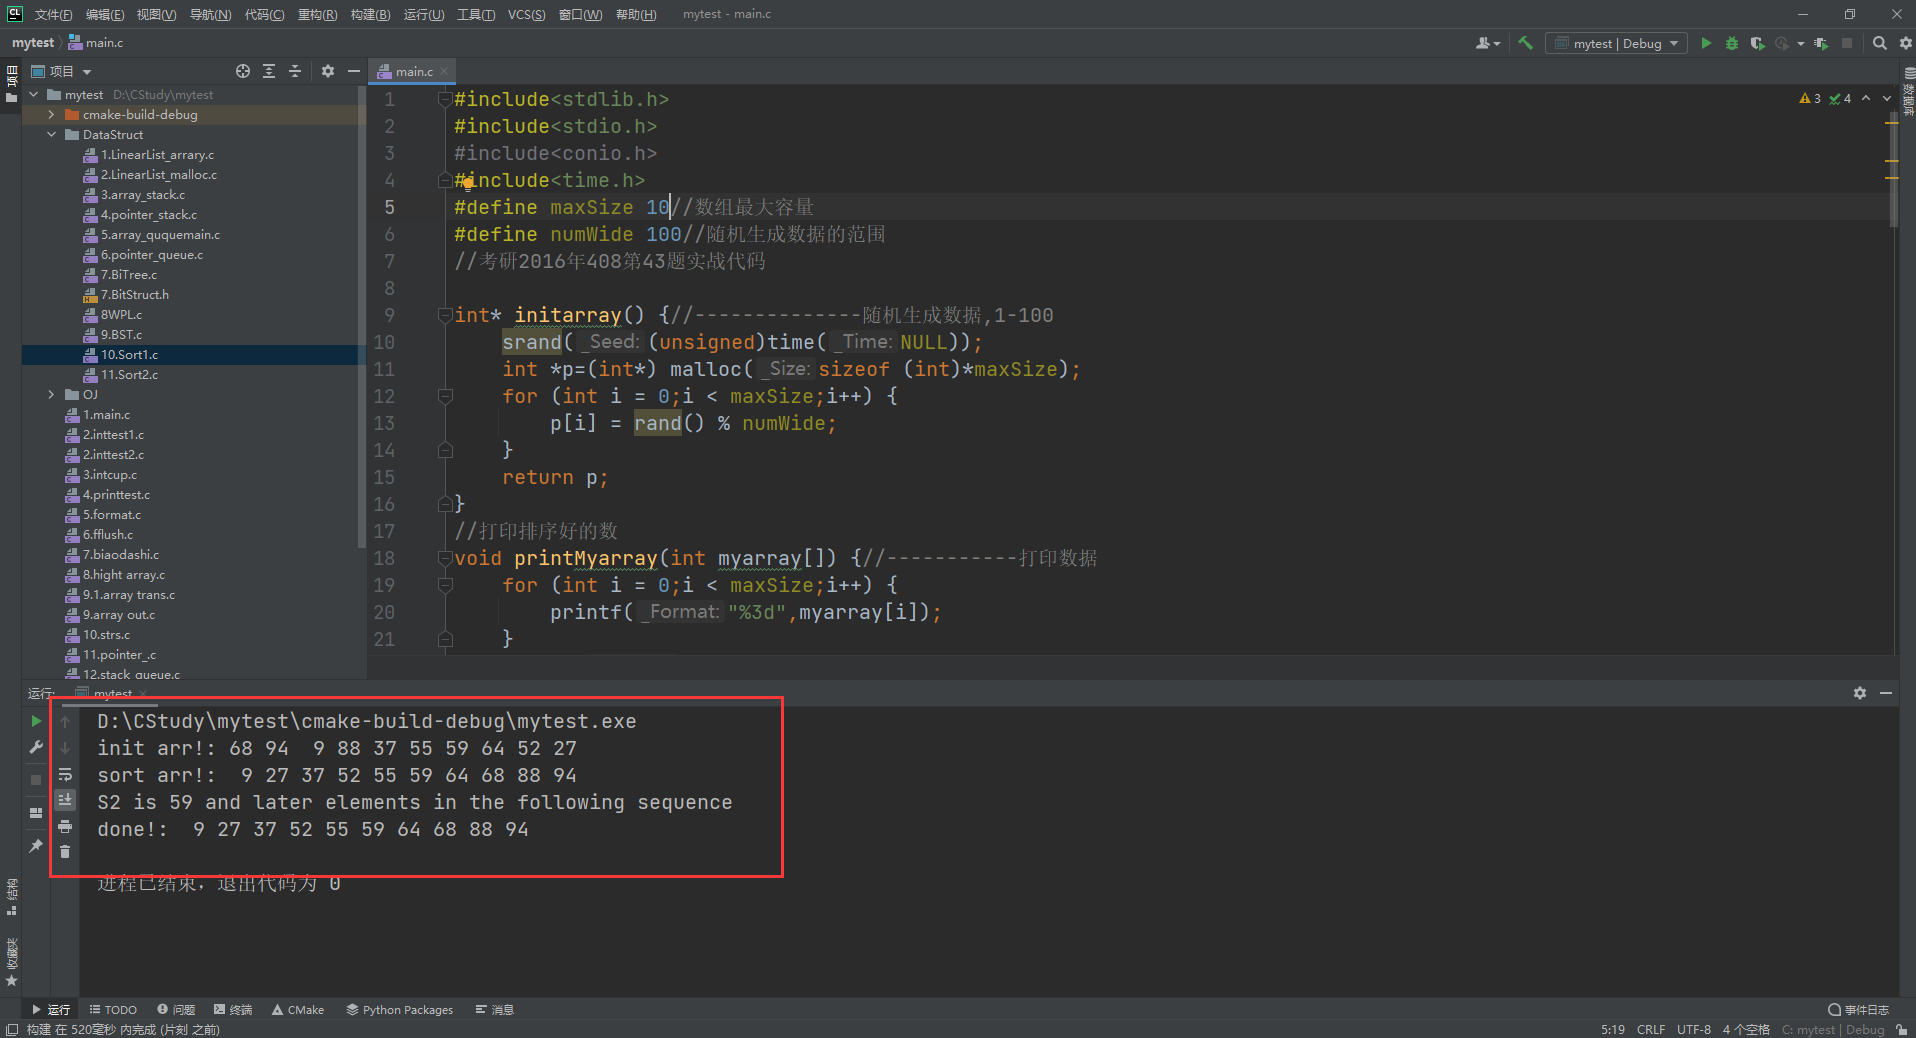
Task: Close the mytest run tab
Action: point(143,693)
